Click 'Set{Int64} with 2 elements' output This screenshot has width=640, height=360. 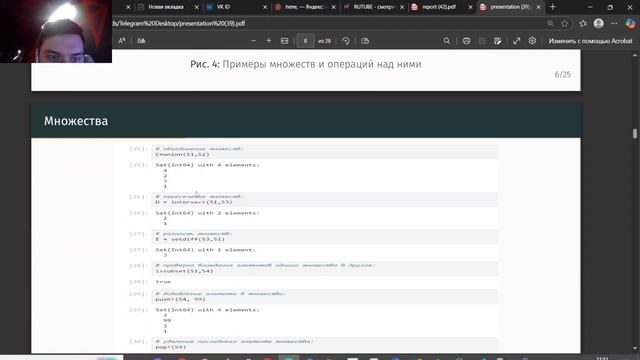pyautogui.click(x=207, y=213)
